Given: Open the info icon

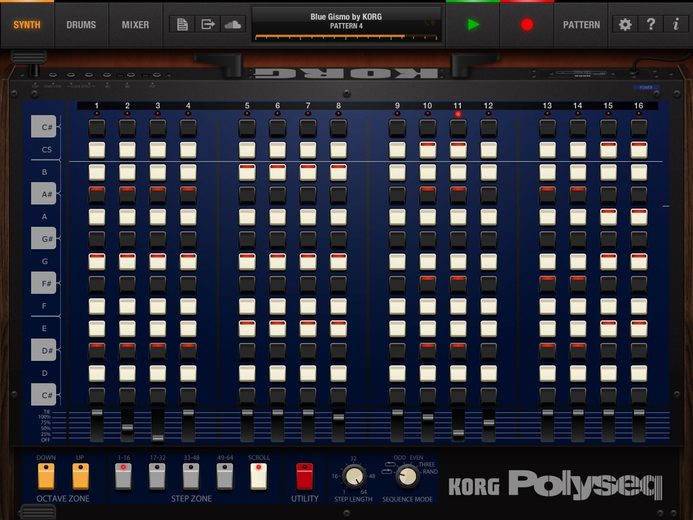Looking at the screenshot, I should (x=676, y=24).
